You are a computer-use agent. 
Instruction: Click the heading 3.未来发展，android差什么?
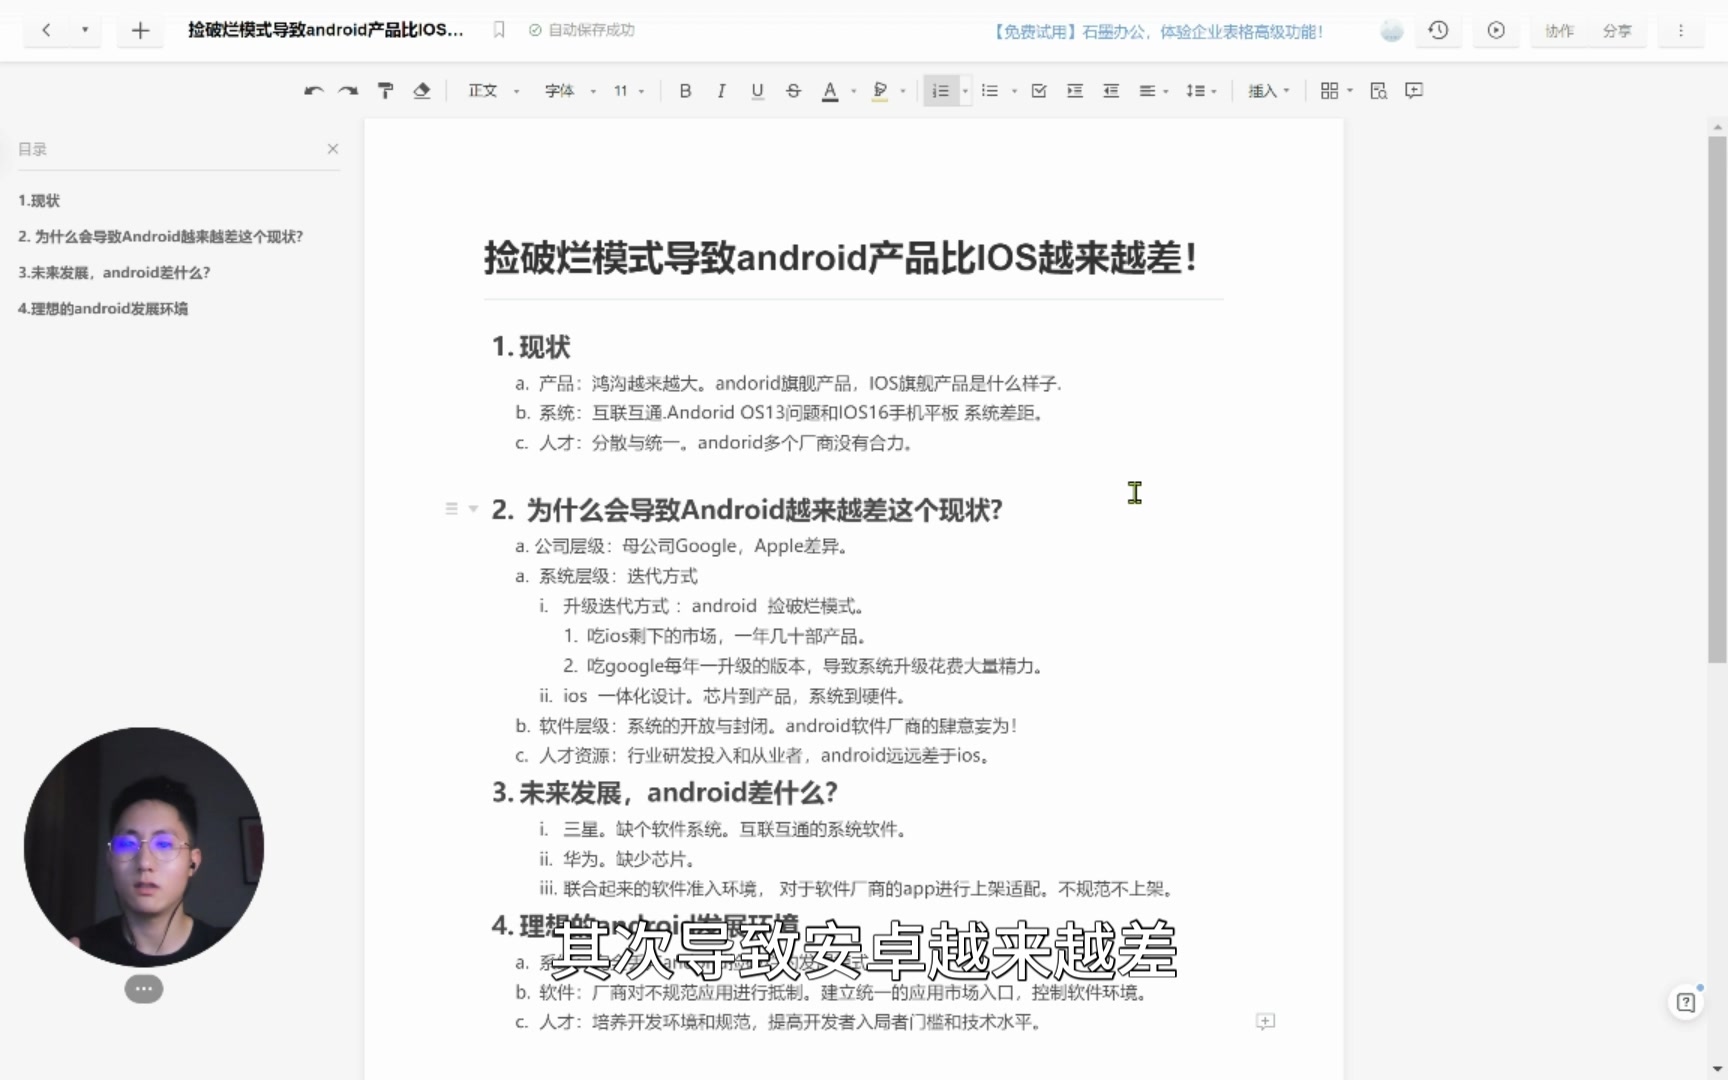pos(664,793)
